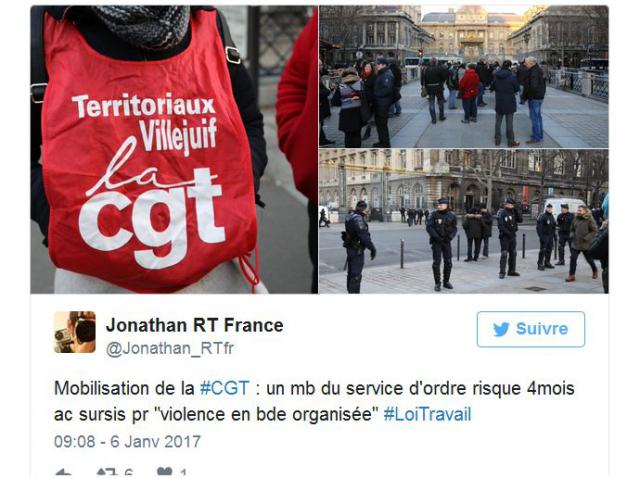The height and width of the screenshot is (478, 640).
Task: Click the tweet text mentioning service d'ordre
Action: click(314, 401)
